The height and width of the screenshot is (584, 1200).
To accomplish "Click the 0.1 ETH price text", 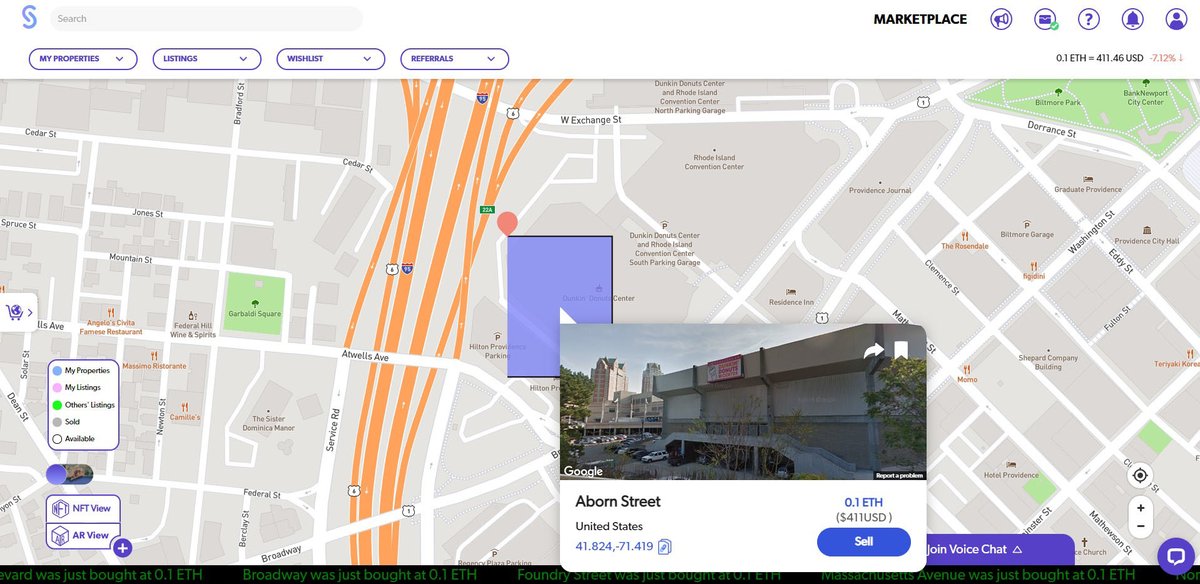I will 864,502.
